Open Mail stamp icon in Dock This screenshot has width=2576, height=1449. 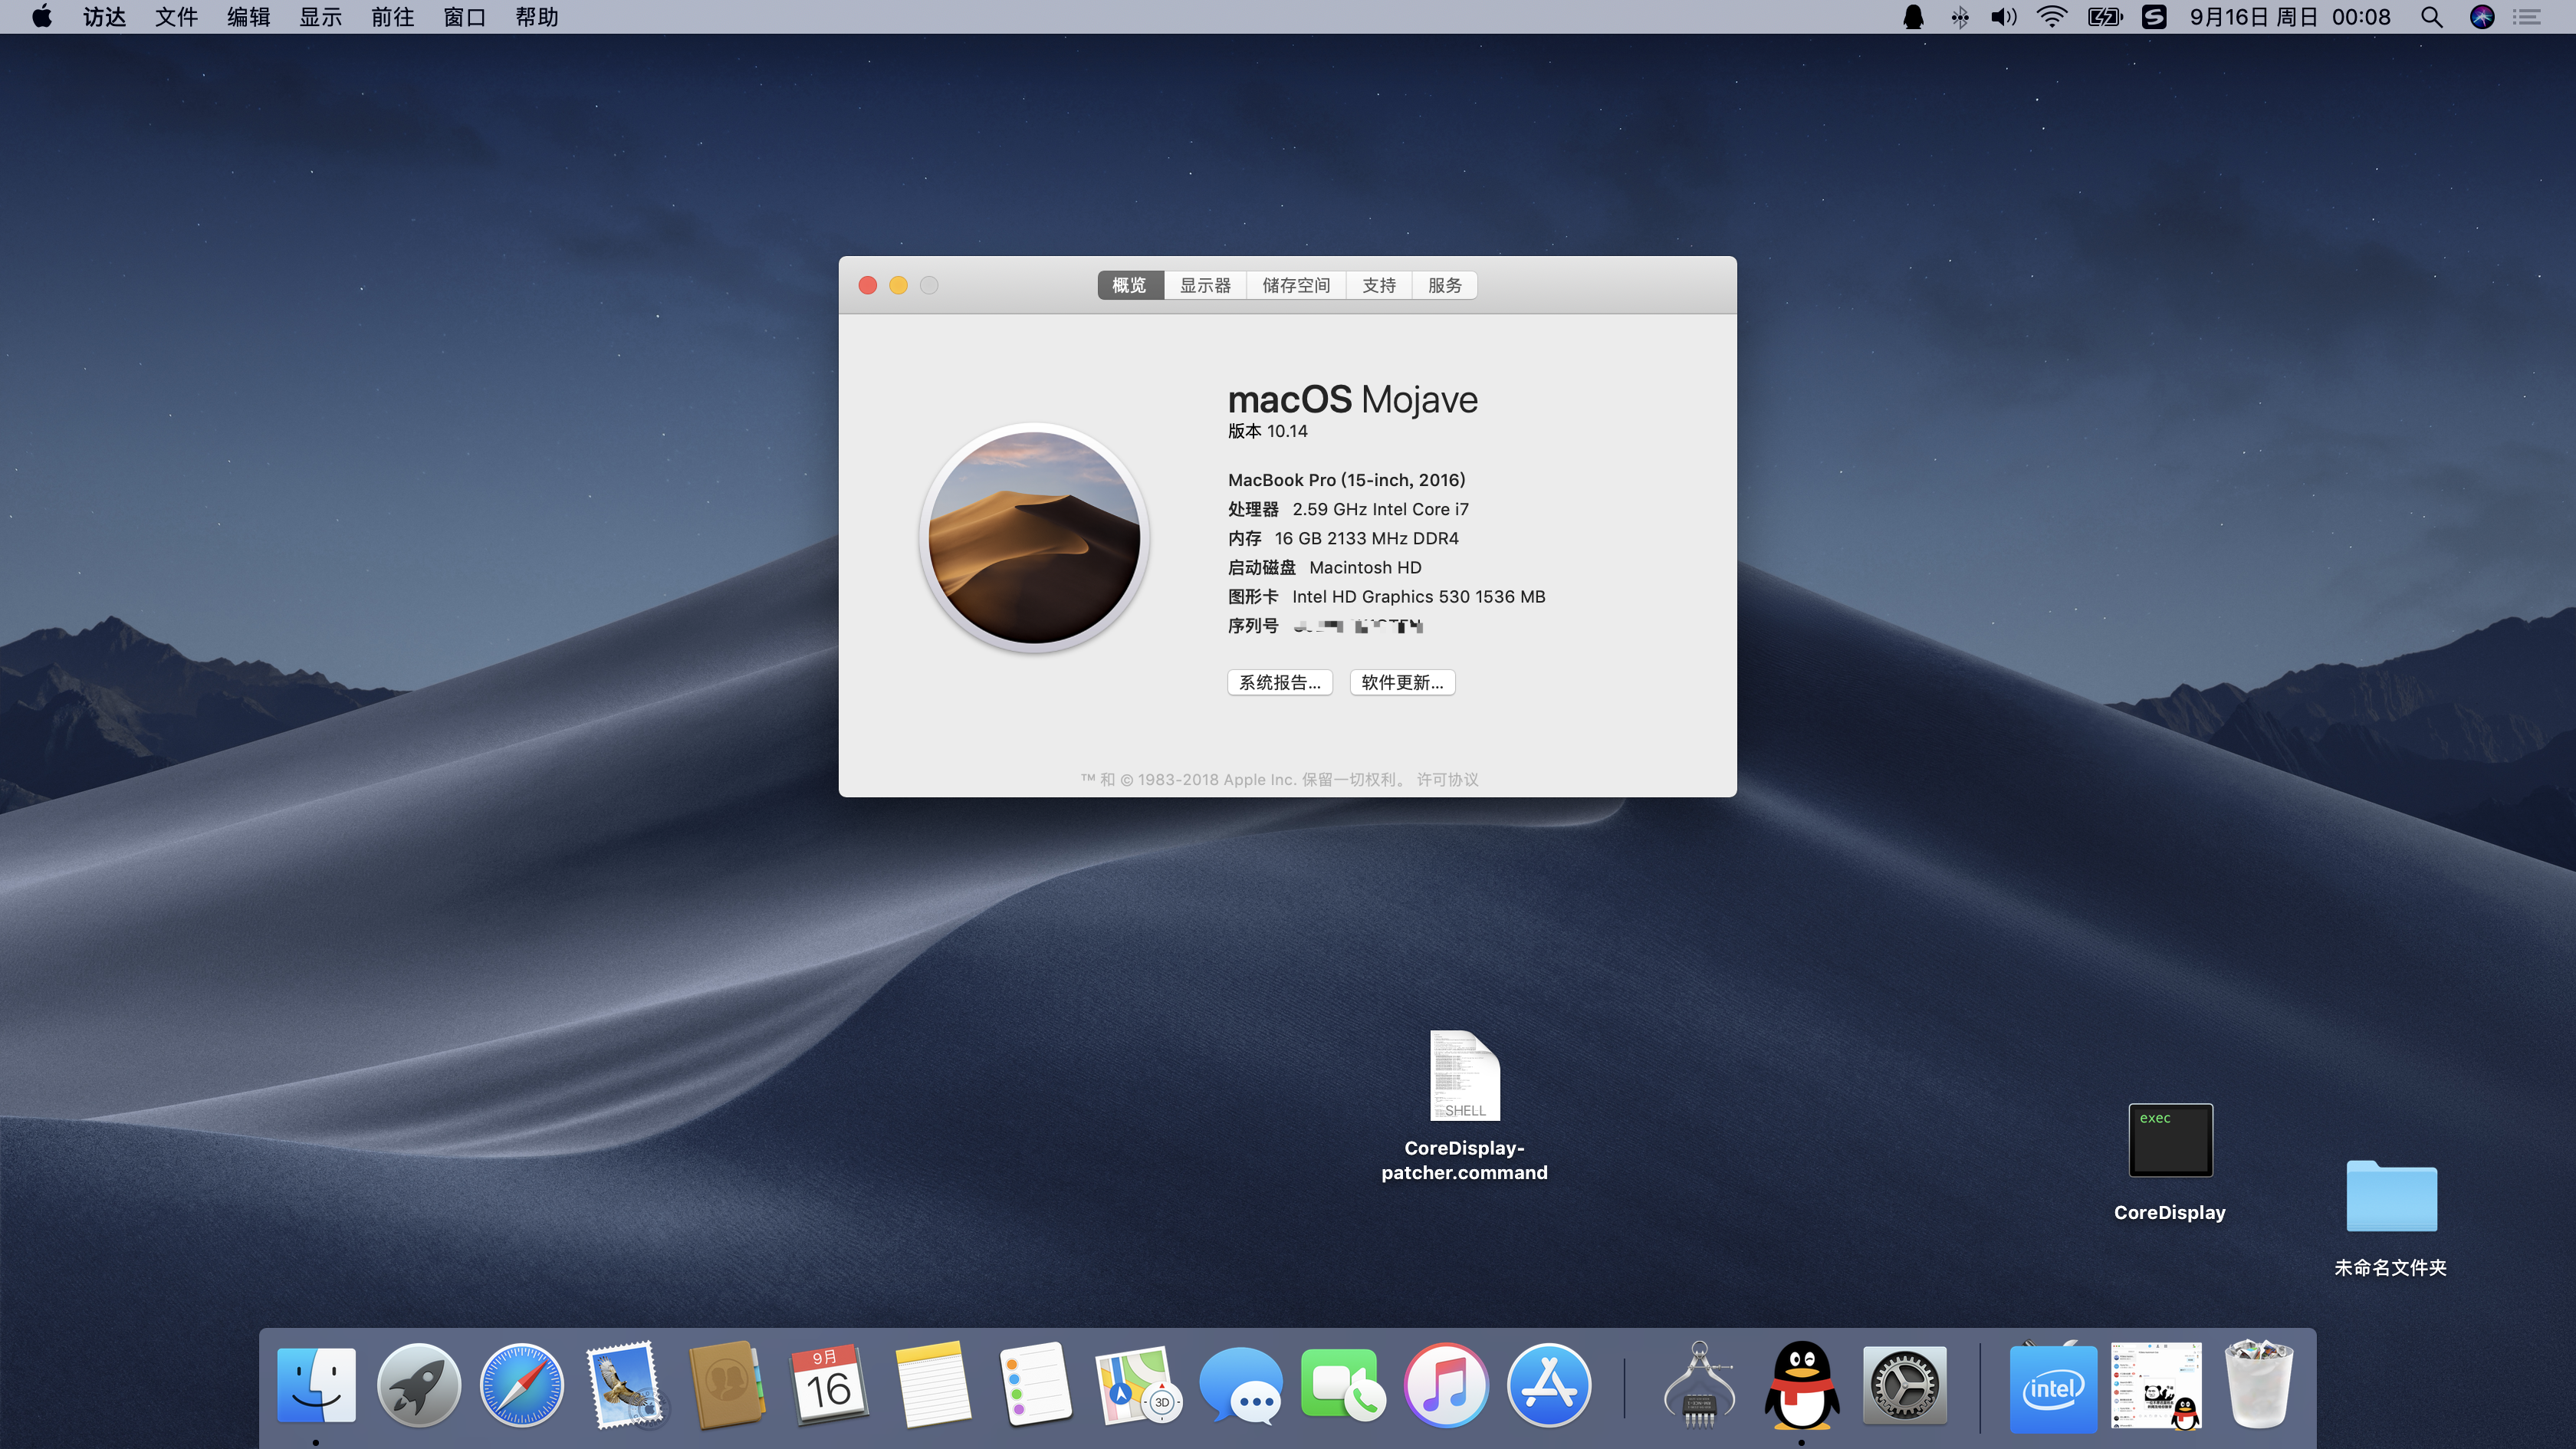624,1385
